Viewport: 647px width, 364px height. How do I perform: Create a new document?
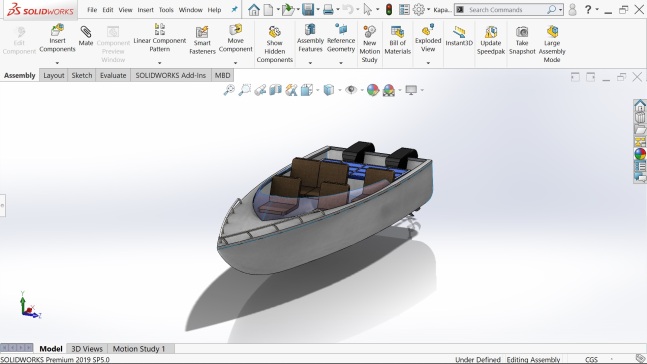tap(269, 9)
